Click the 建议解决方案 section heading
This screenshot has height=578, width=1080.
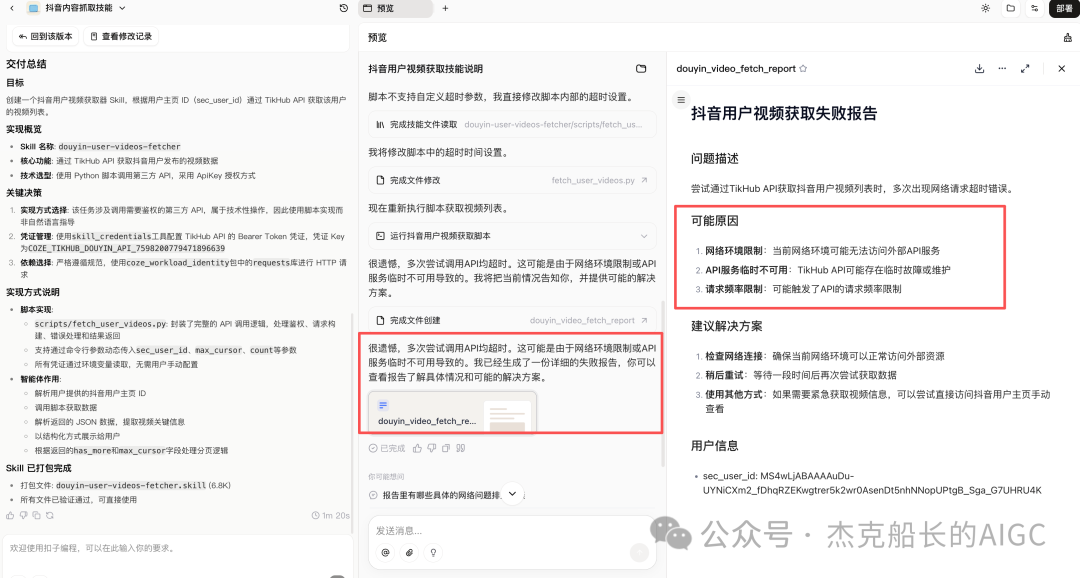click(727, 327)
